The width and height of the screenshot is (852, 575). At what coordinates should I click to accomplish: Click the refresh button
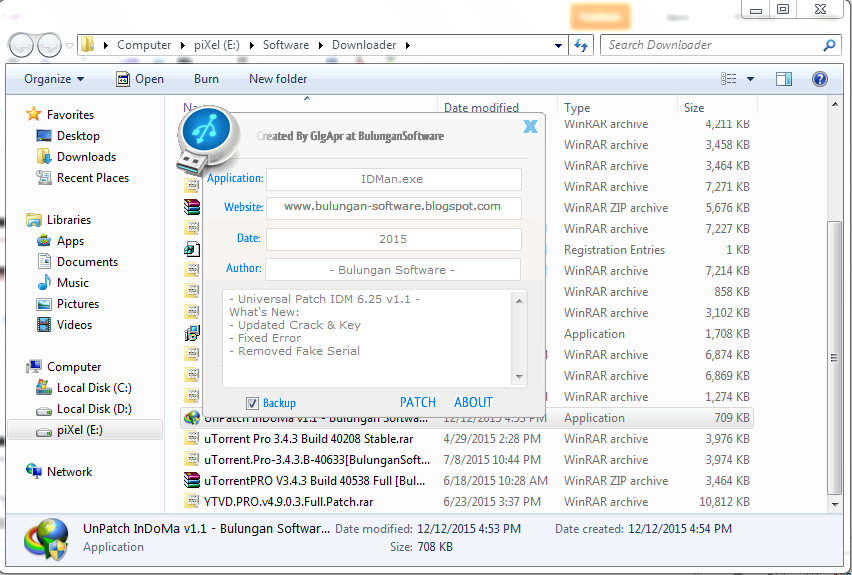click(x=581, y=45)
